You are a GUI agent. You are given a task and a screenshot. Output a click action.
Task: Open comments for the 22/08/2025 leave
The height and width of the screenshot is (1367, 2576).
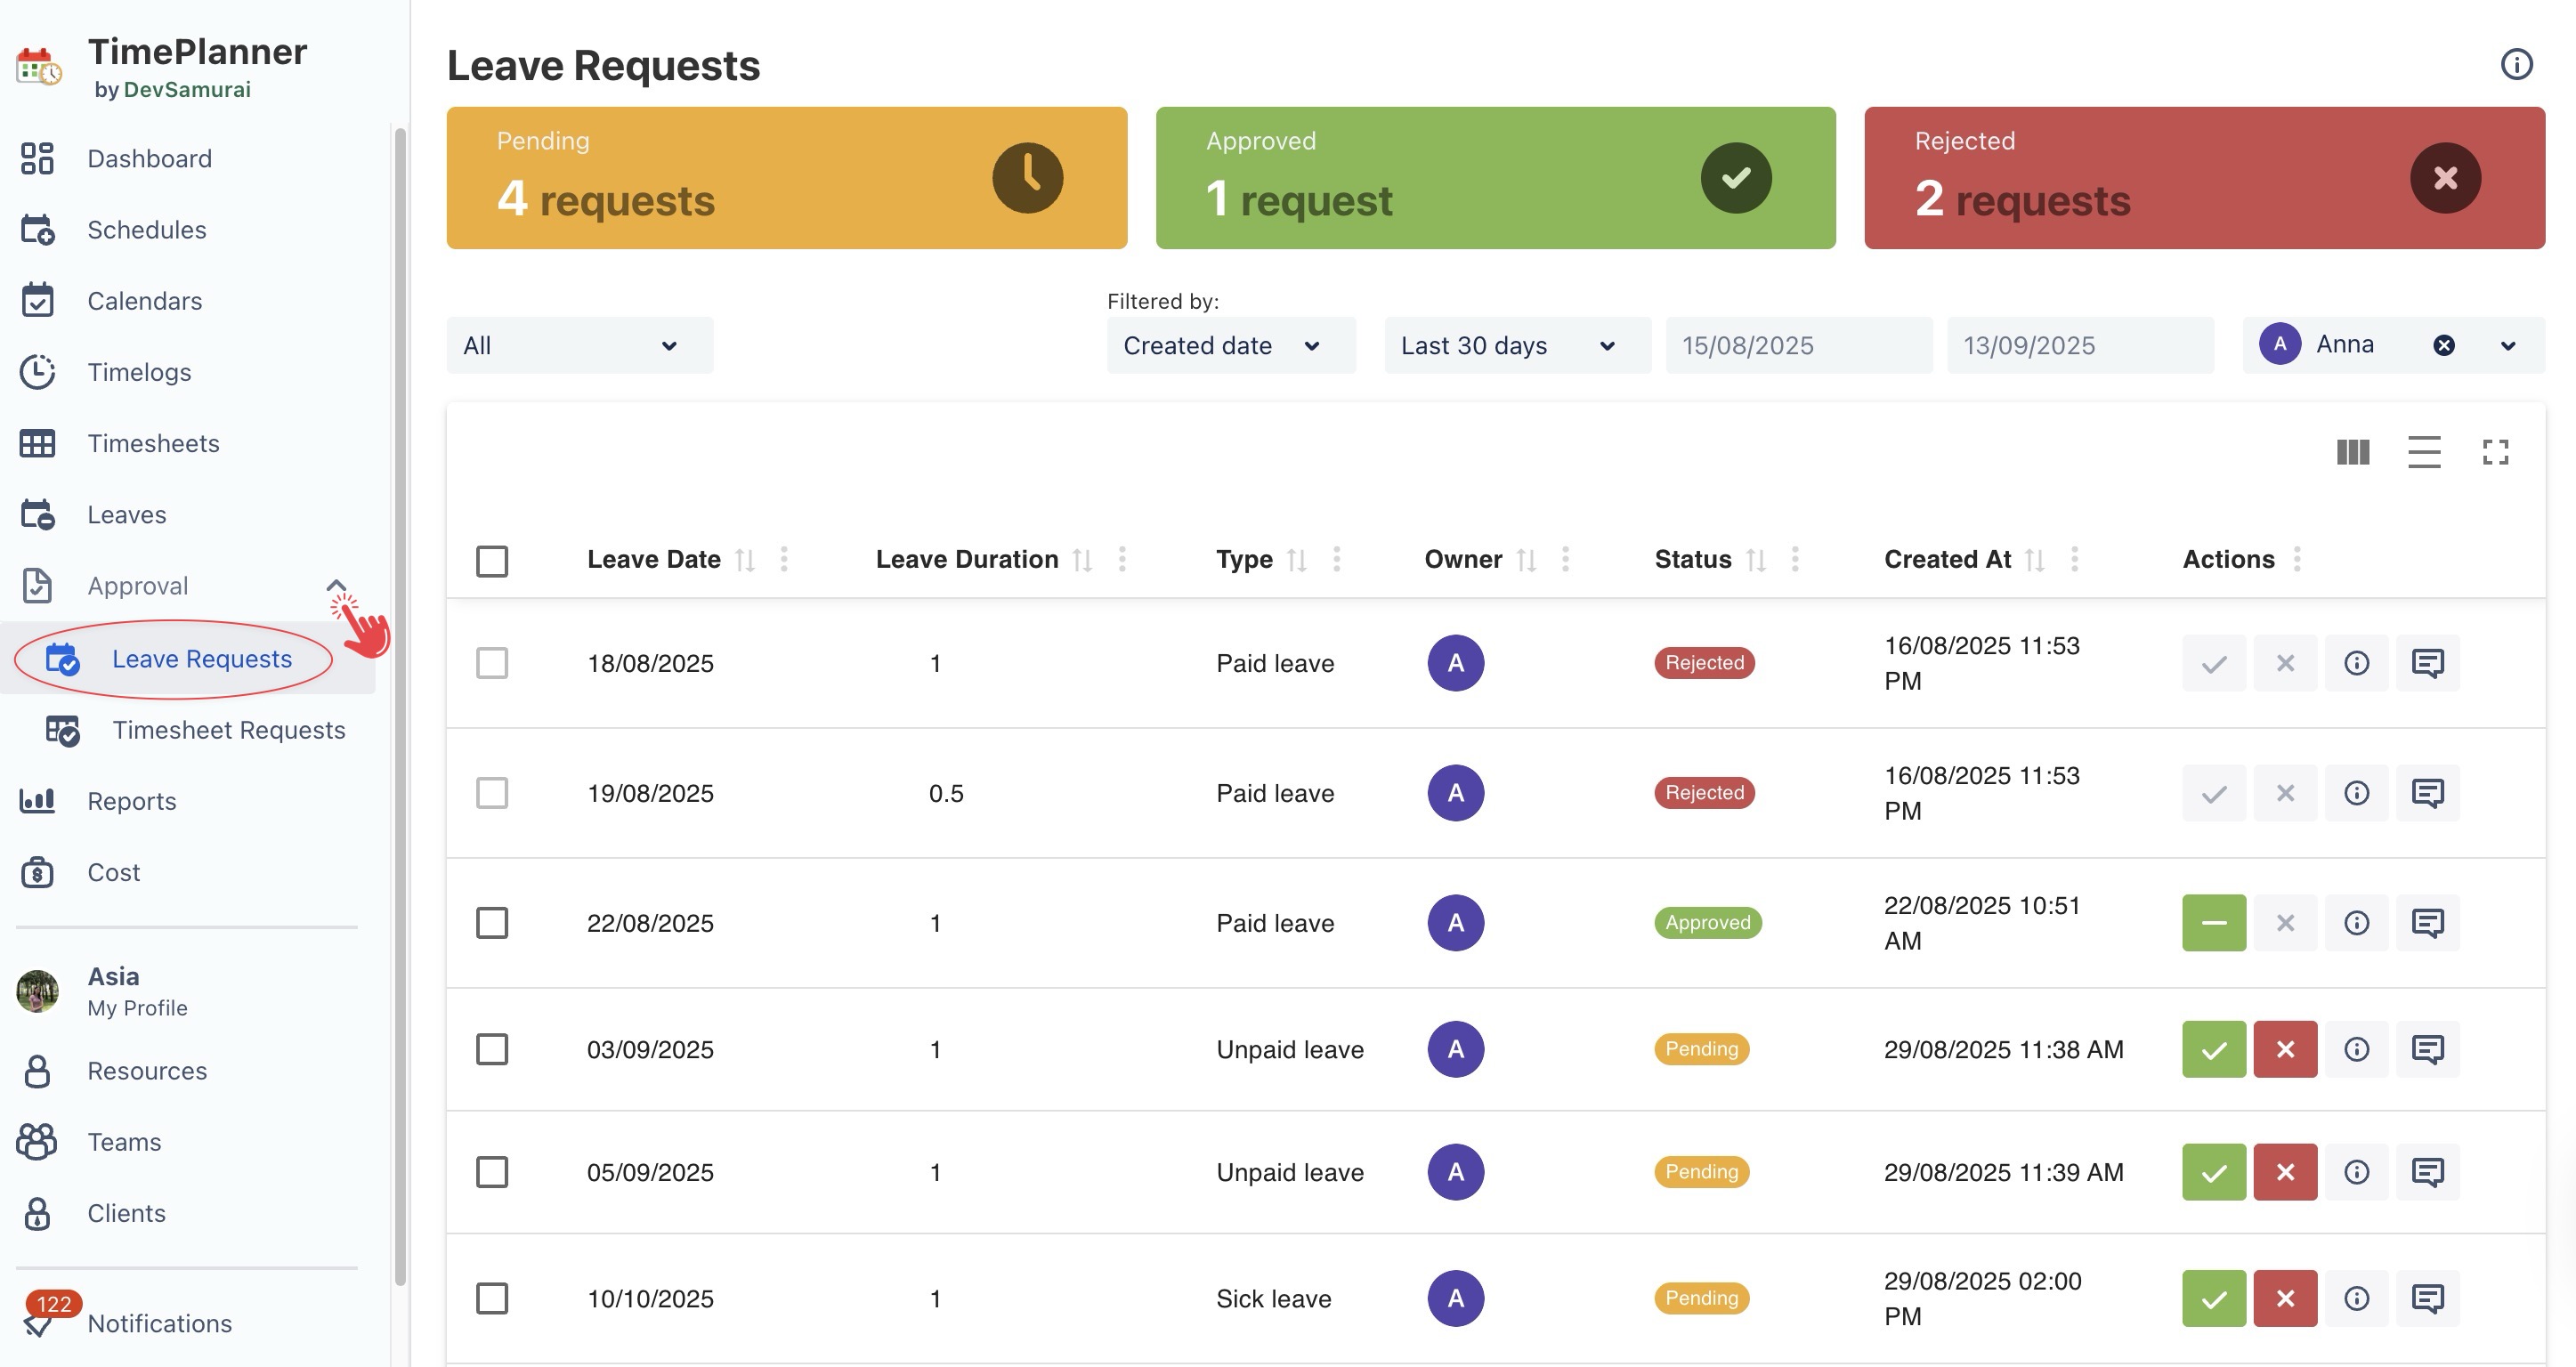tap(2427, 923)
